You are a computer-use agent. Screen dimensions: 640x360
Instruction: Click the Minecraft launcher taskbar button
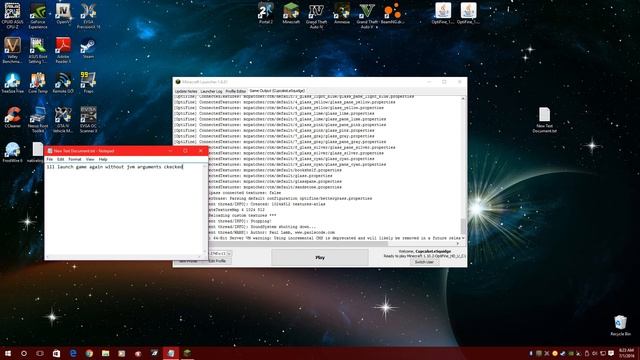[187, 353]
